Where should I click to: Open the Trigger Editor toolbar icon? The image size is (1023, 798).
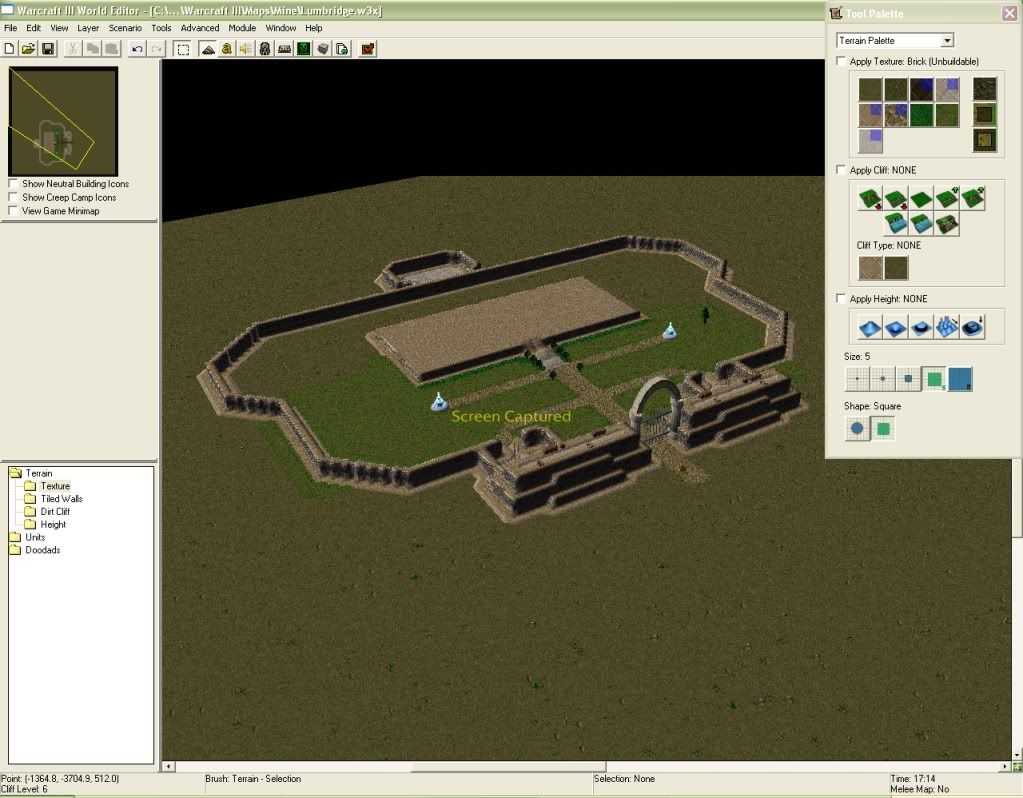(227, 49)
